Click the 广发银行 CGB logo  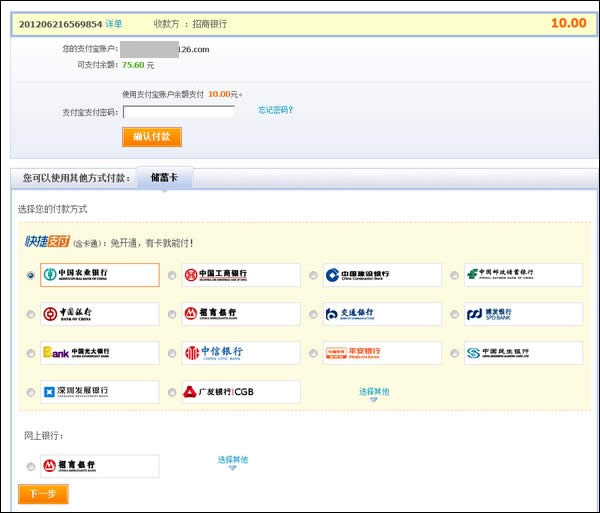click(x=240, y=392)
